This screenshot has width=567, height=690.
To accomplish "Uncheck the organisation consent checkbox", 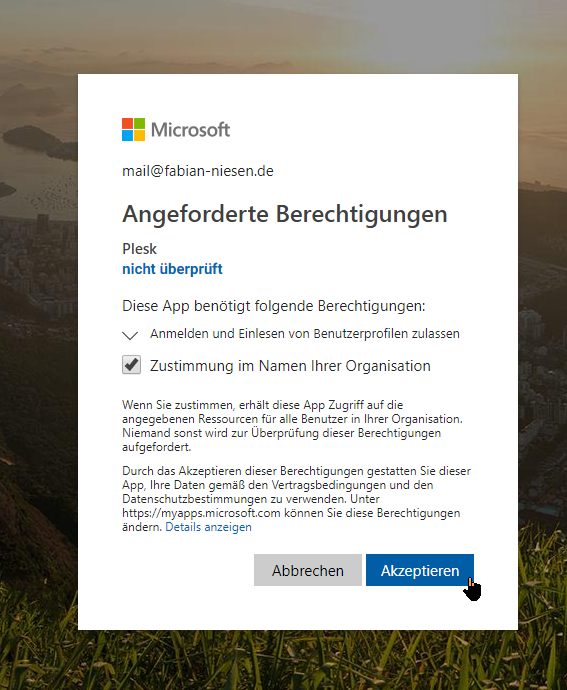I will coord(131,365).
